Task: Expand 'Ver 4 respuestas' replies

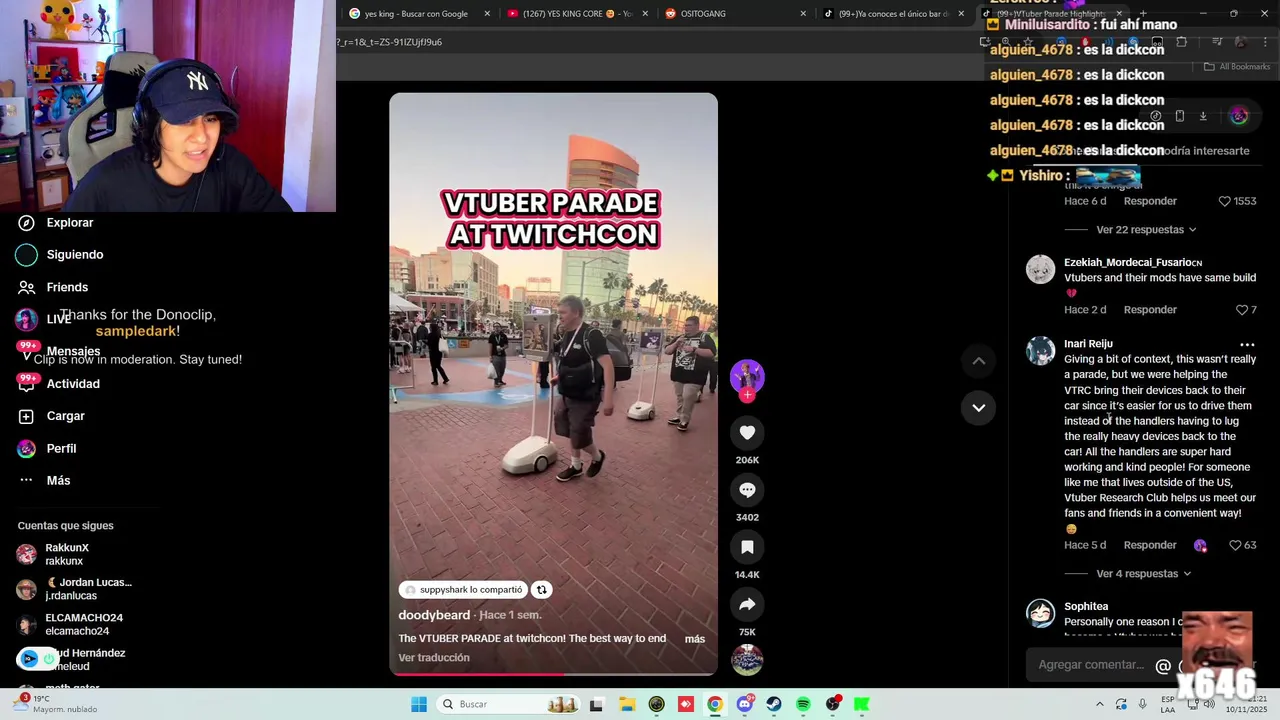Action: point(1143,574)
